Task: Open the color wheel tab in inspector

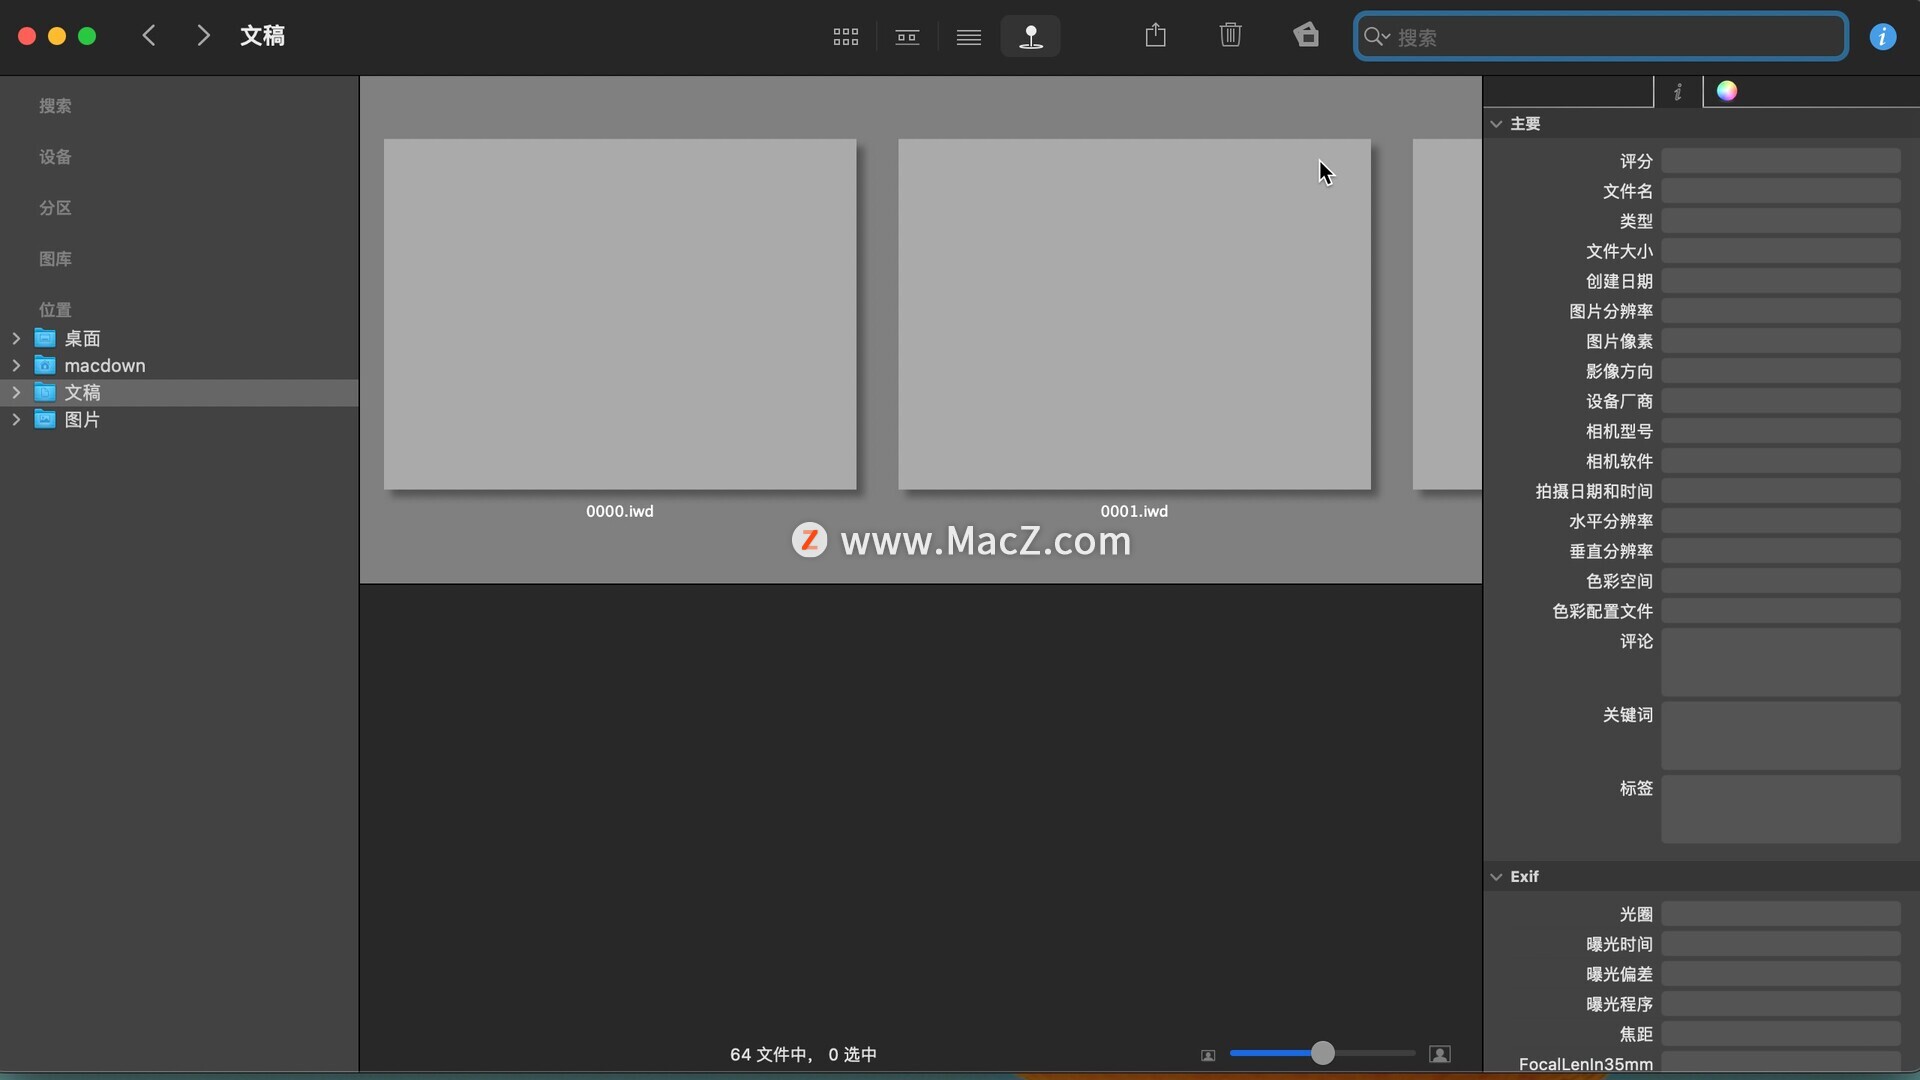Action: click(x=1727, y=91)
